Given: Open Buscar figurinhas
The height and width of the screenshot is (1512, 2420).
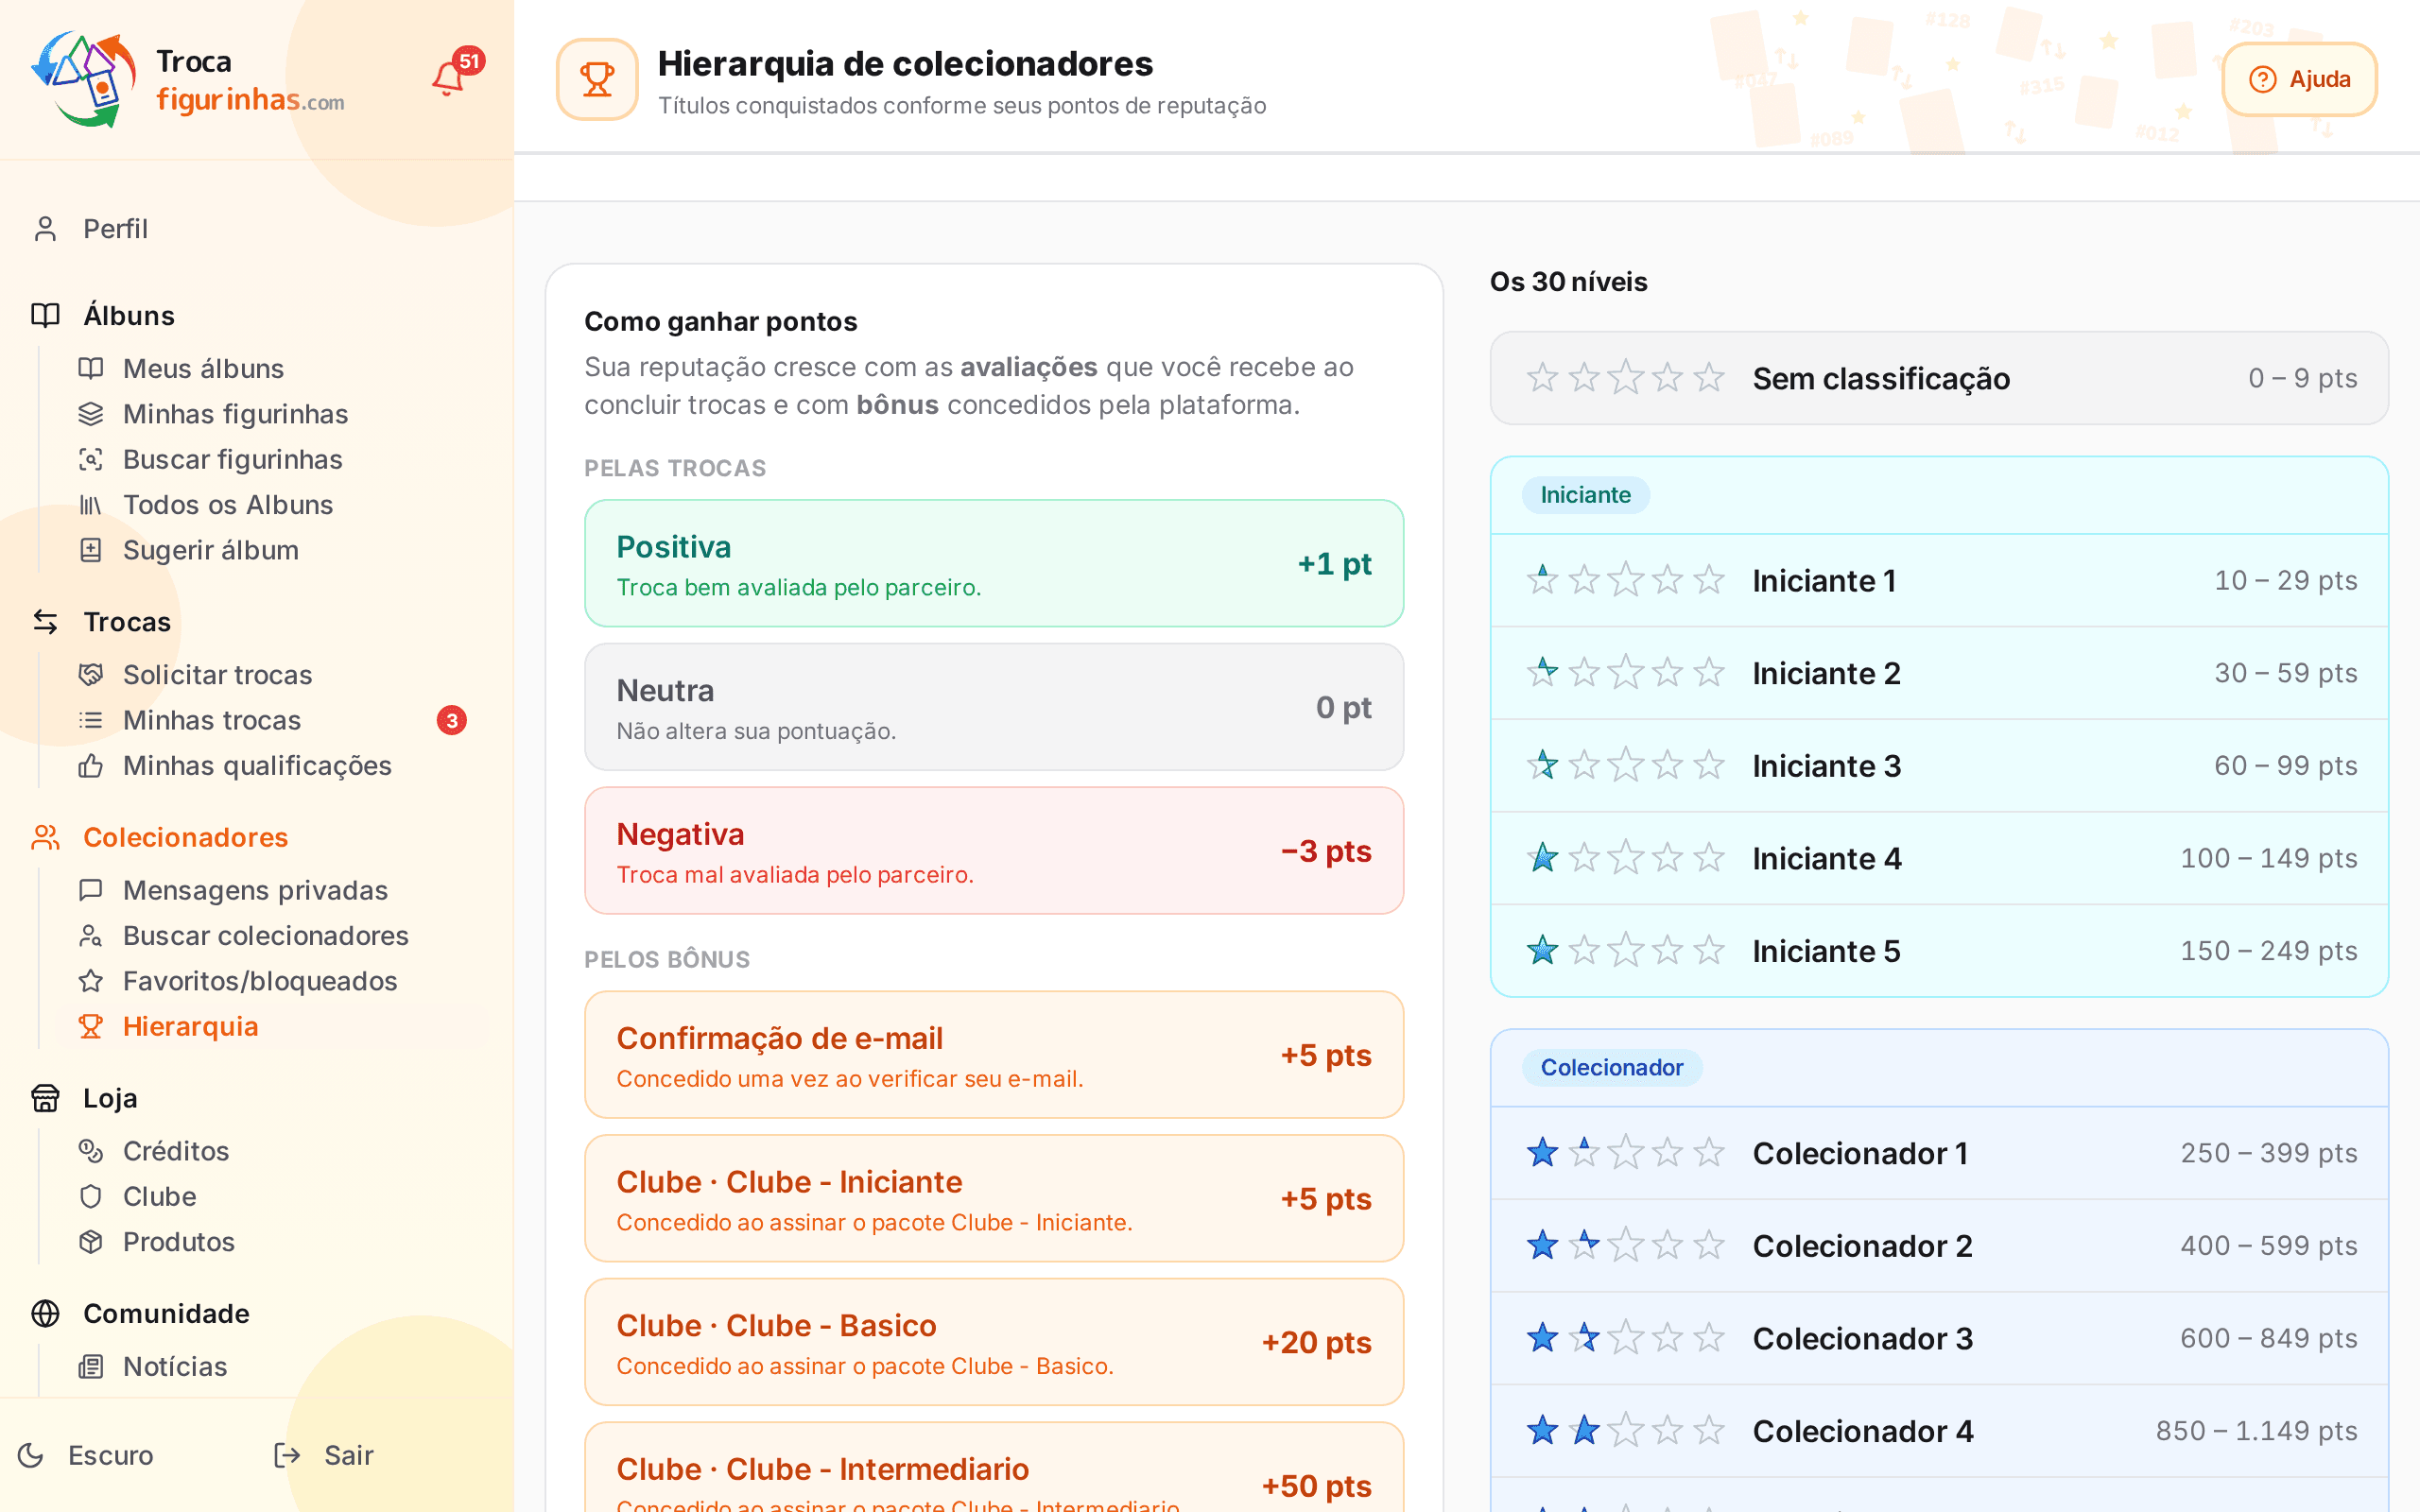Looking at the screenshot, I should (x=232, y=459).
